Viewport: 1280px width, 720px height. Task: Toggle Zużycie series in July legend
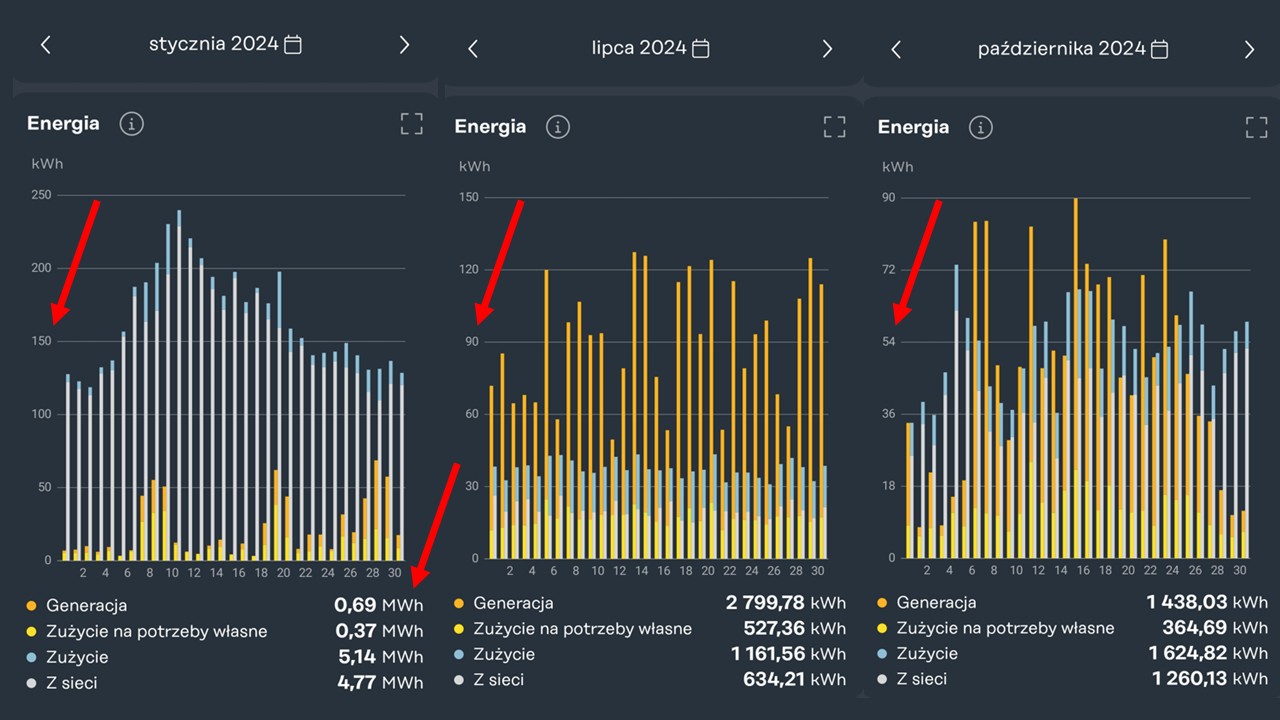(504, 654)
